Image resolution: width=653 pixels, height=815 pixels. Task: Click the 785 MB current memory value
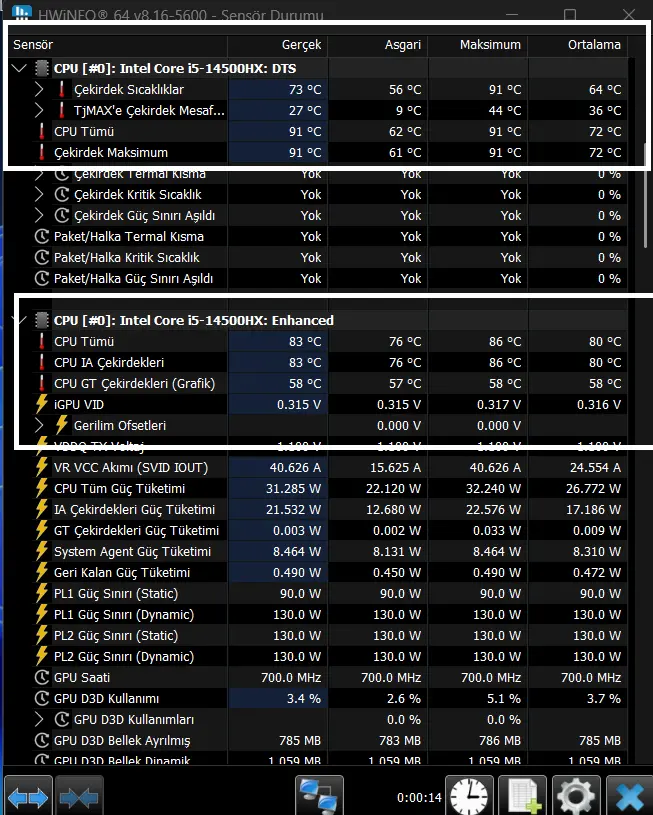tap(300, 740)
